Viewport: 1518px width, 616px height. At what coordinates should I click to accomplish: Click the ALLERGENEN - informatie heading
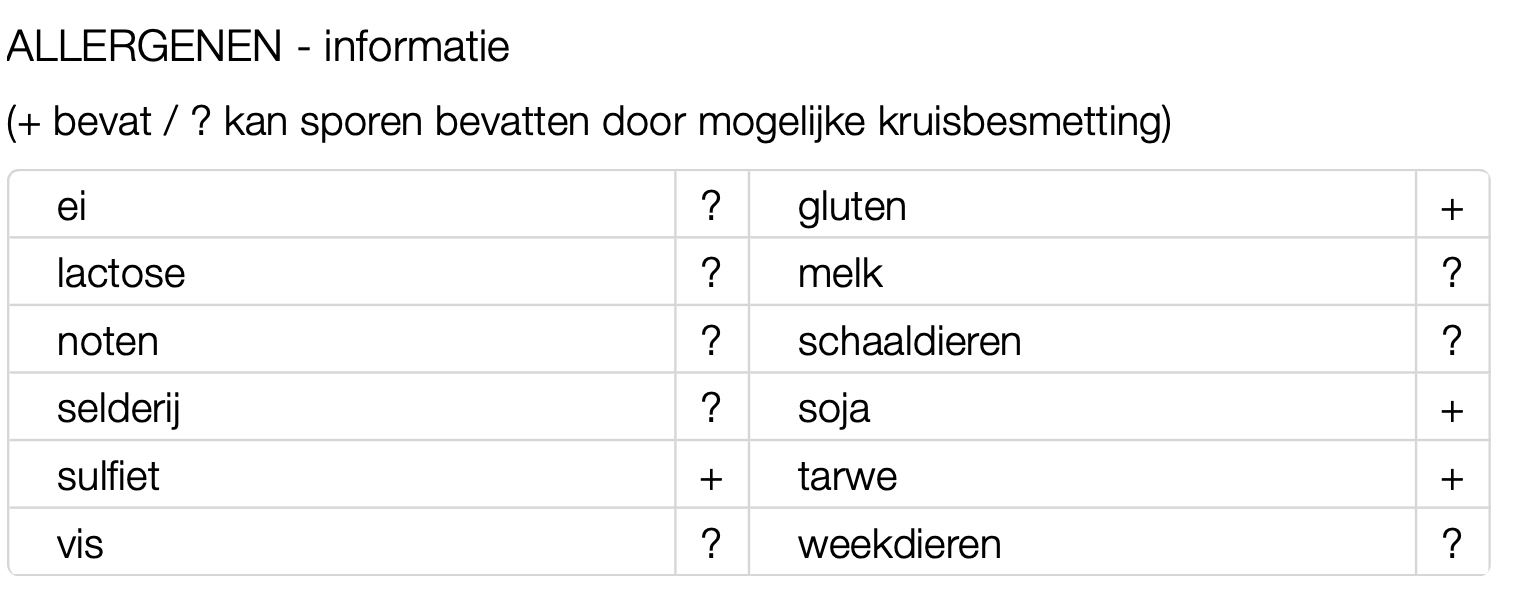pos(258,47)
